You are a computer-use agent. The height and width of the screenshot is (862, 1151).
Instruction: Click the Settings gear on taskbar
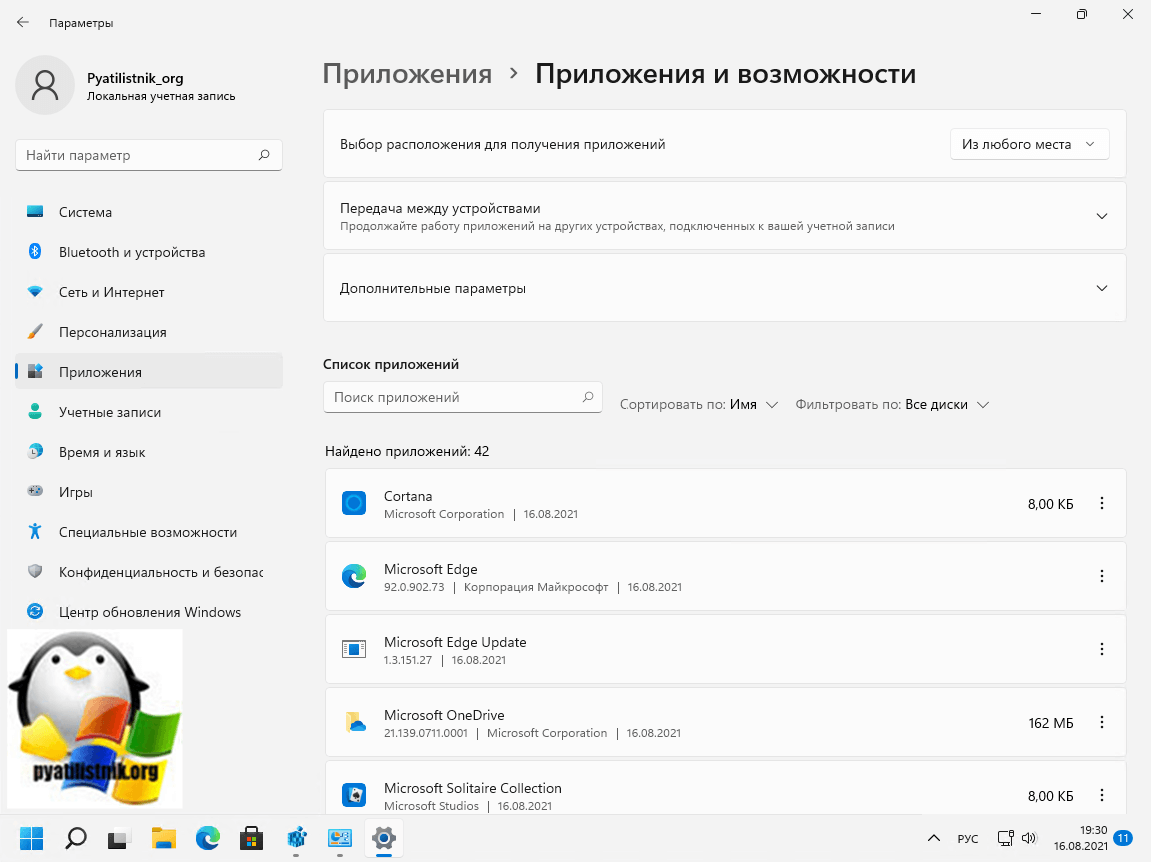click(384, 838)
